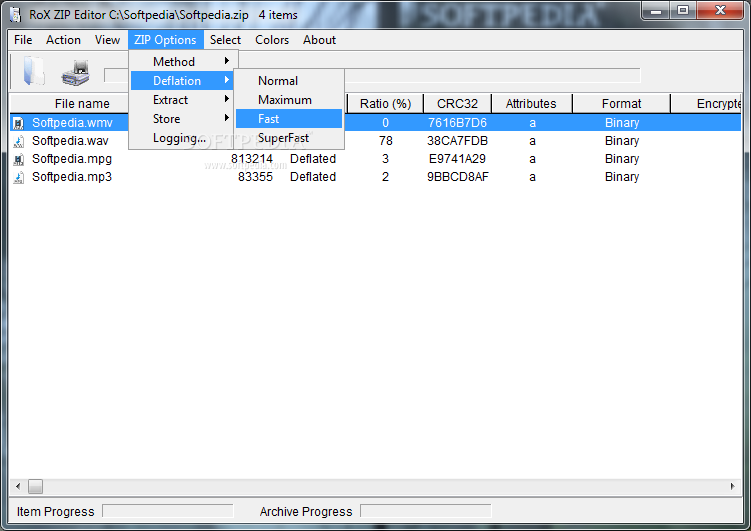Screen dimensions: 751x531
Task: Open the View menu
Action: pos(107,40)
